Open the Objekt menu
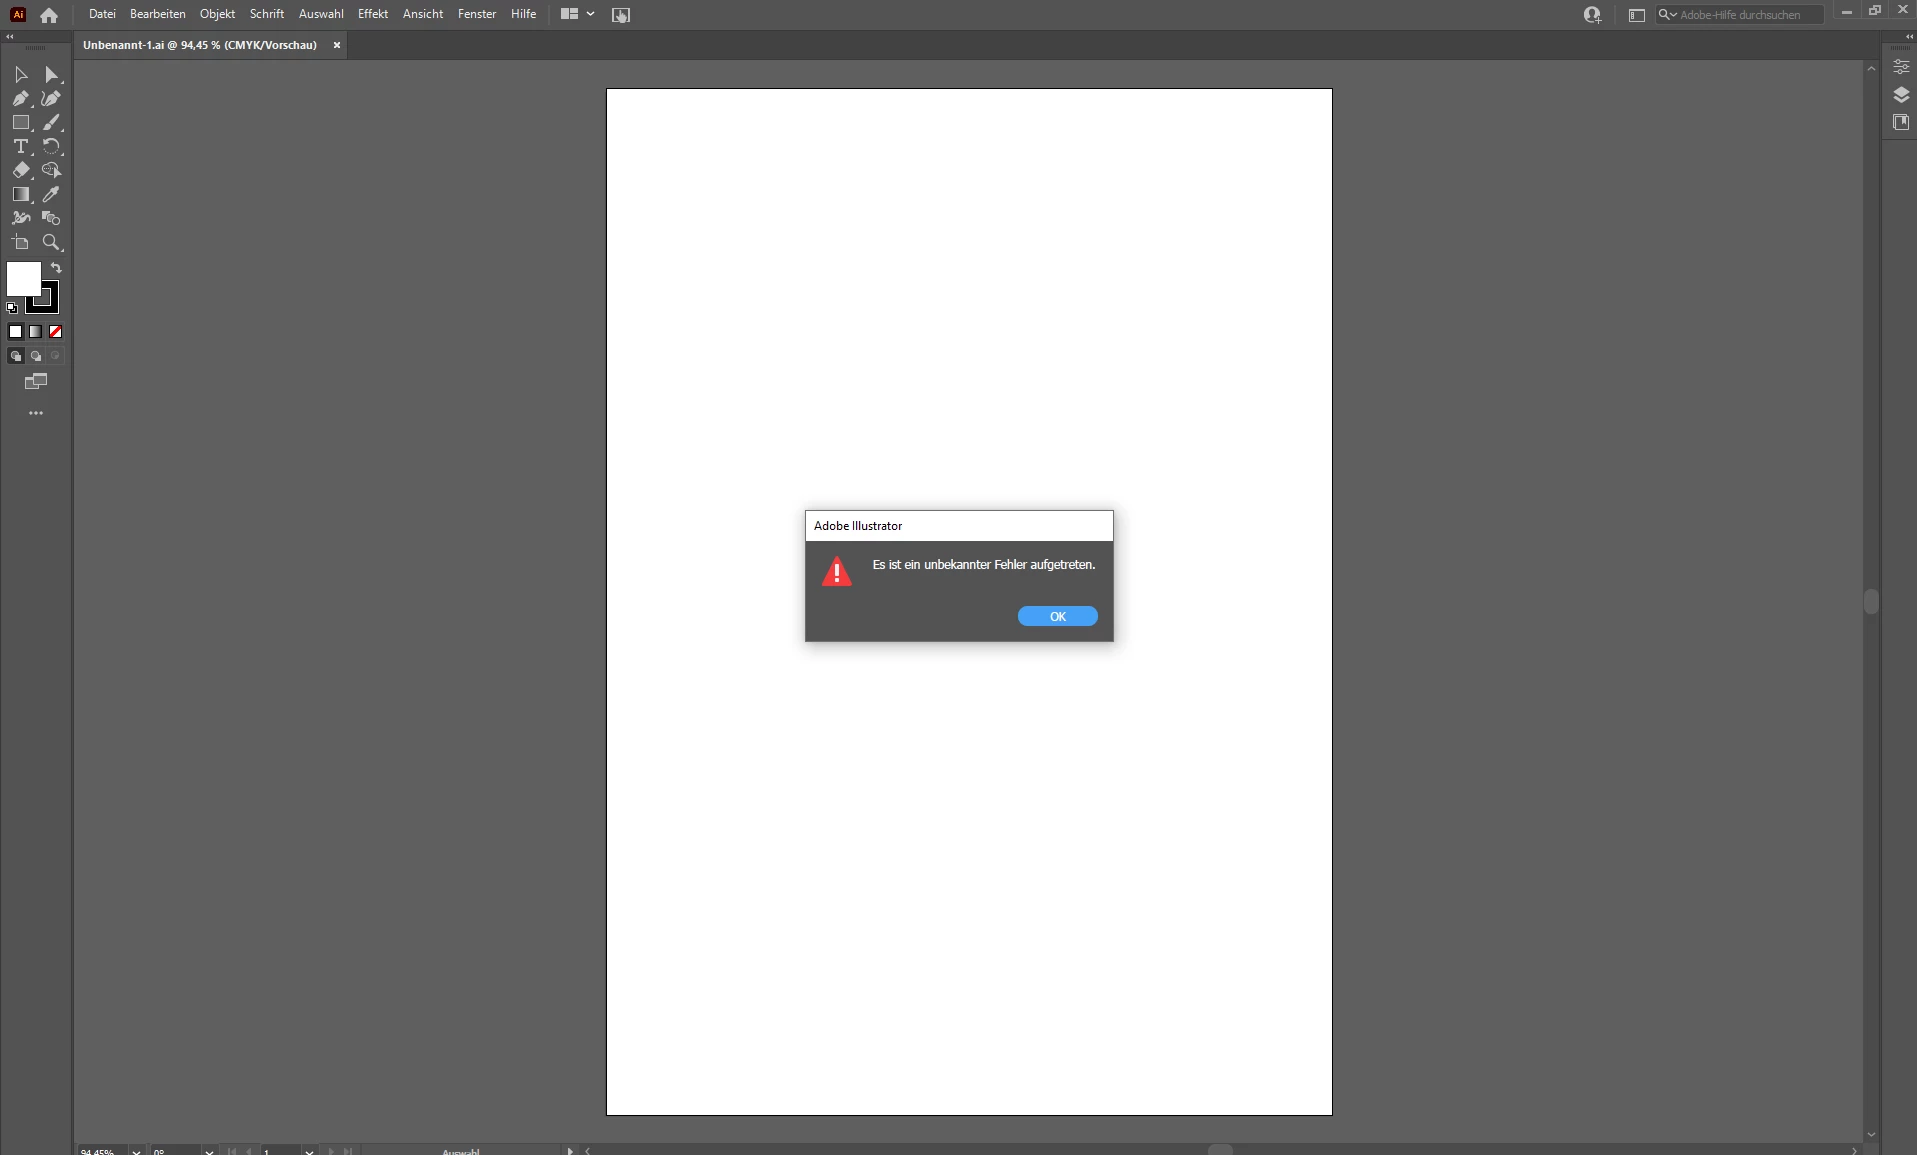This screenshot has height=1155, width=1917. (x=217, y=14)
